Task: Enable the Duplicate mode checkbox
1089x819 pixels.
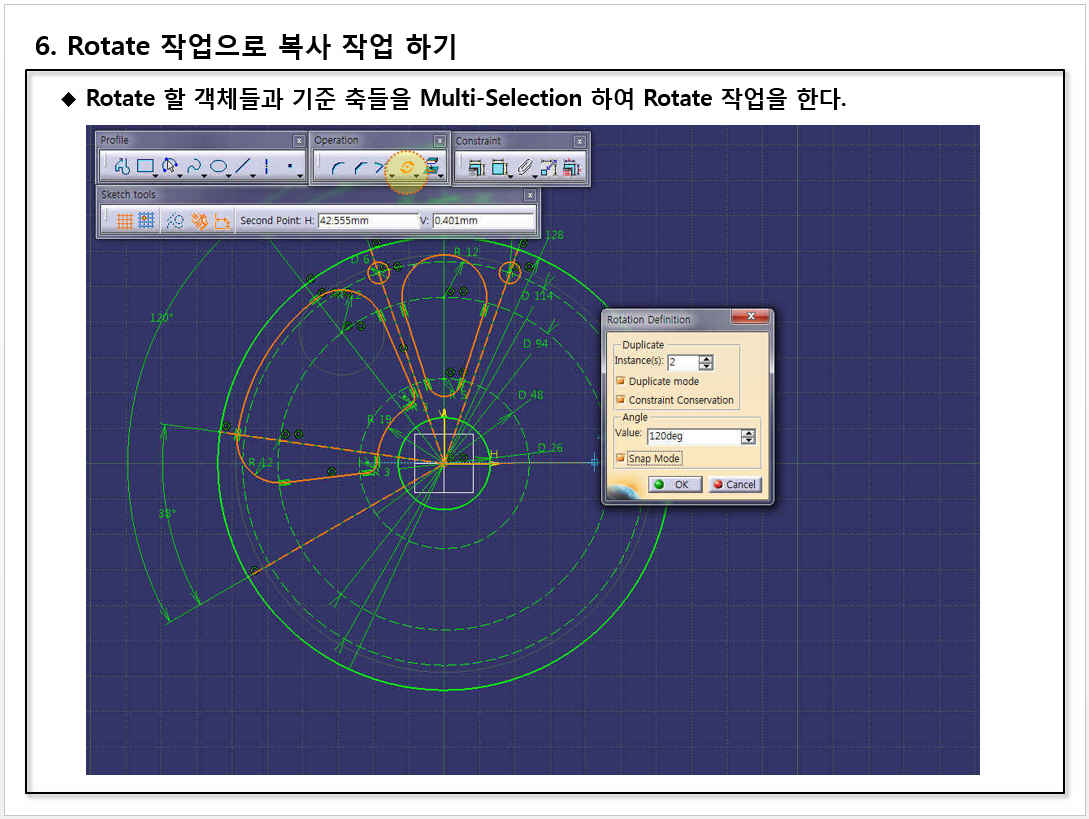Action: 621,381
